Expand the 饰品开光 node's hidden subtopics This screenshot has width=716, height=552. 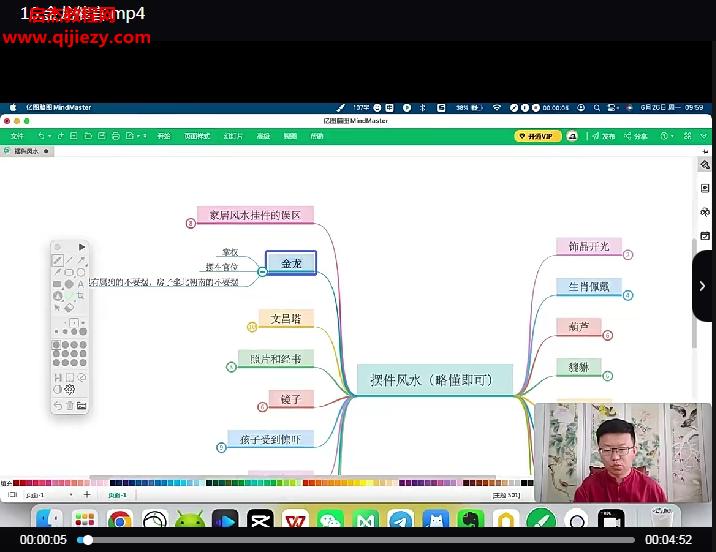pyautogui.click(x=628, y=254)
